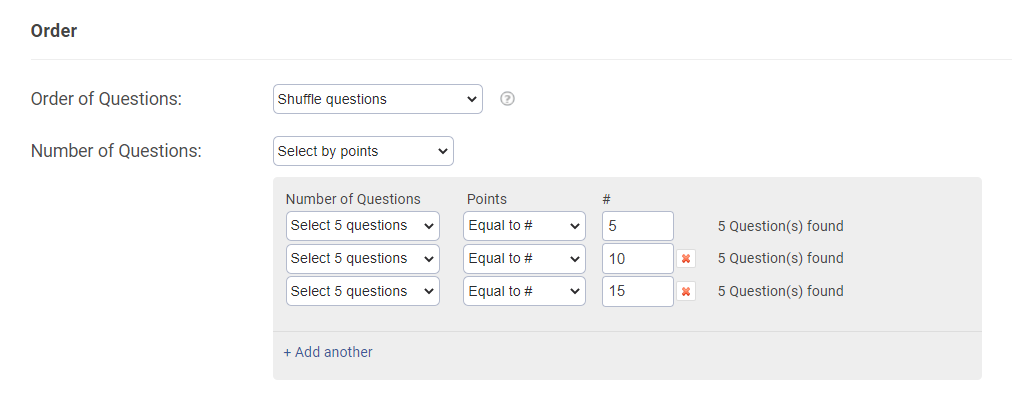Delete the row with 15 points
This screenshot has width=1012, height=400.
coord(686,292)
